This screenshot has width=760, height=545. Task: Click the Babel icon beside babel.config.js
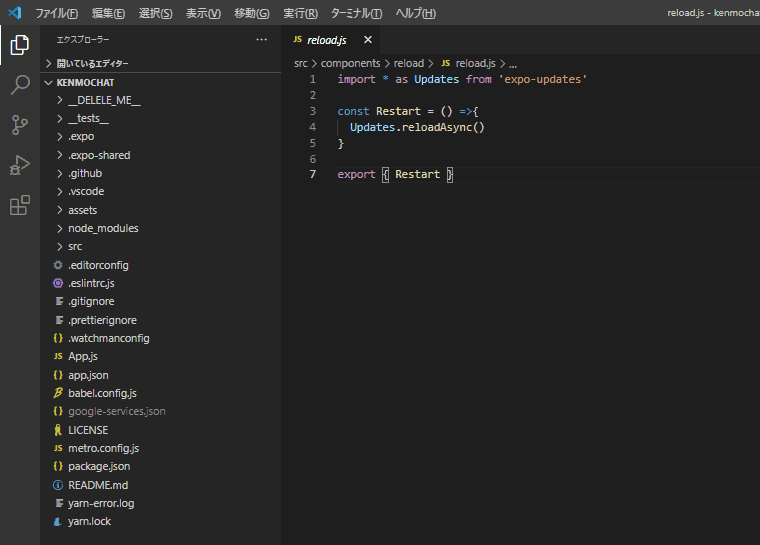point(58,393)
